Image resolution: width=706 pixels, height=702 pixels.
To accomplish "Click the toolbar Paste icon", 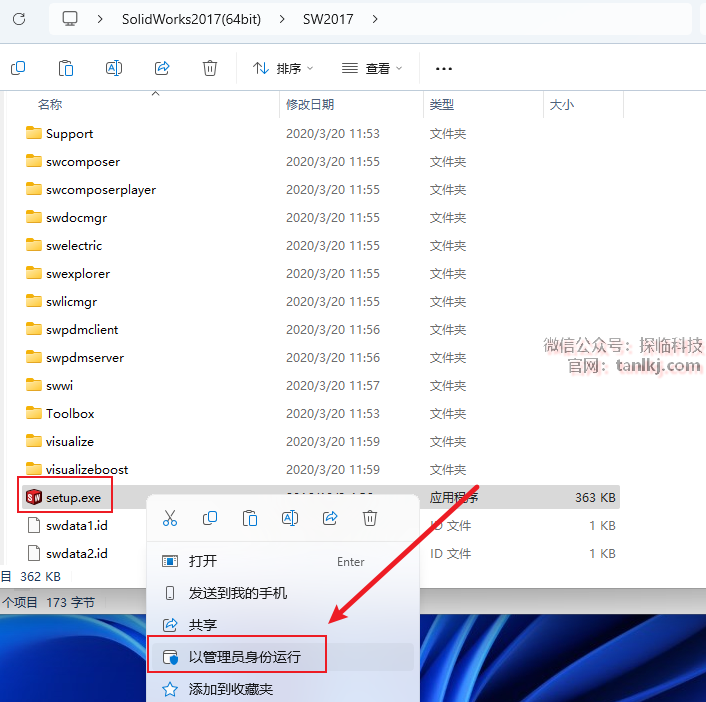I will tap(66, 68).
